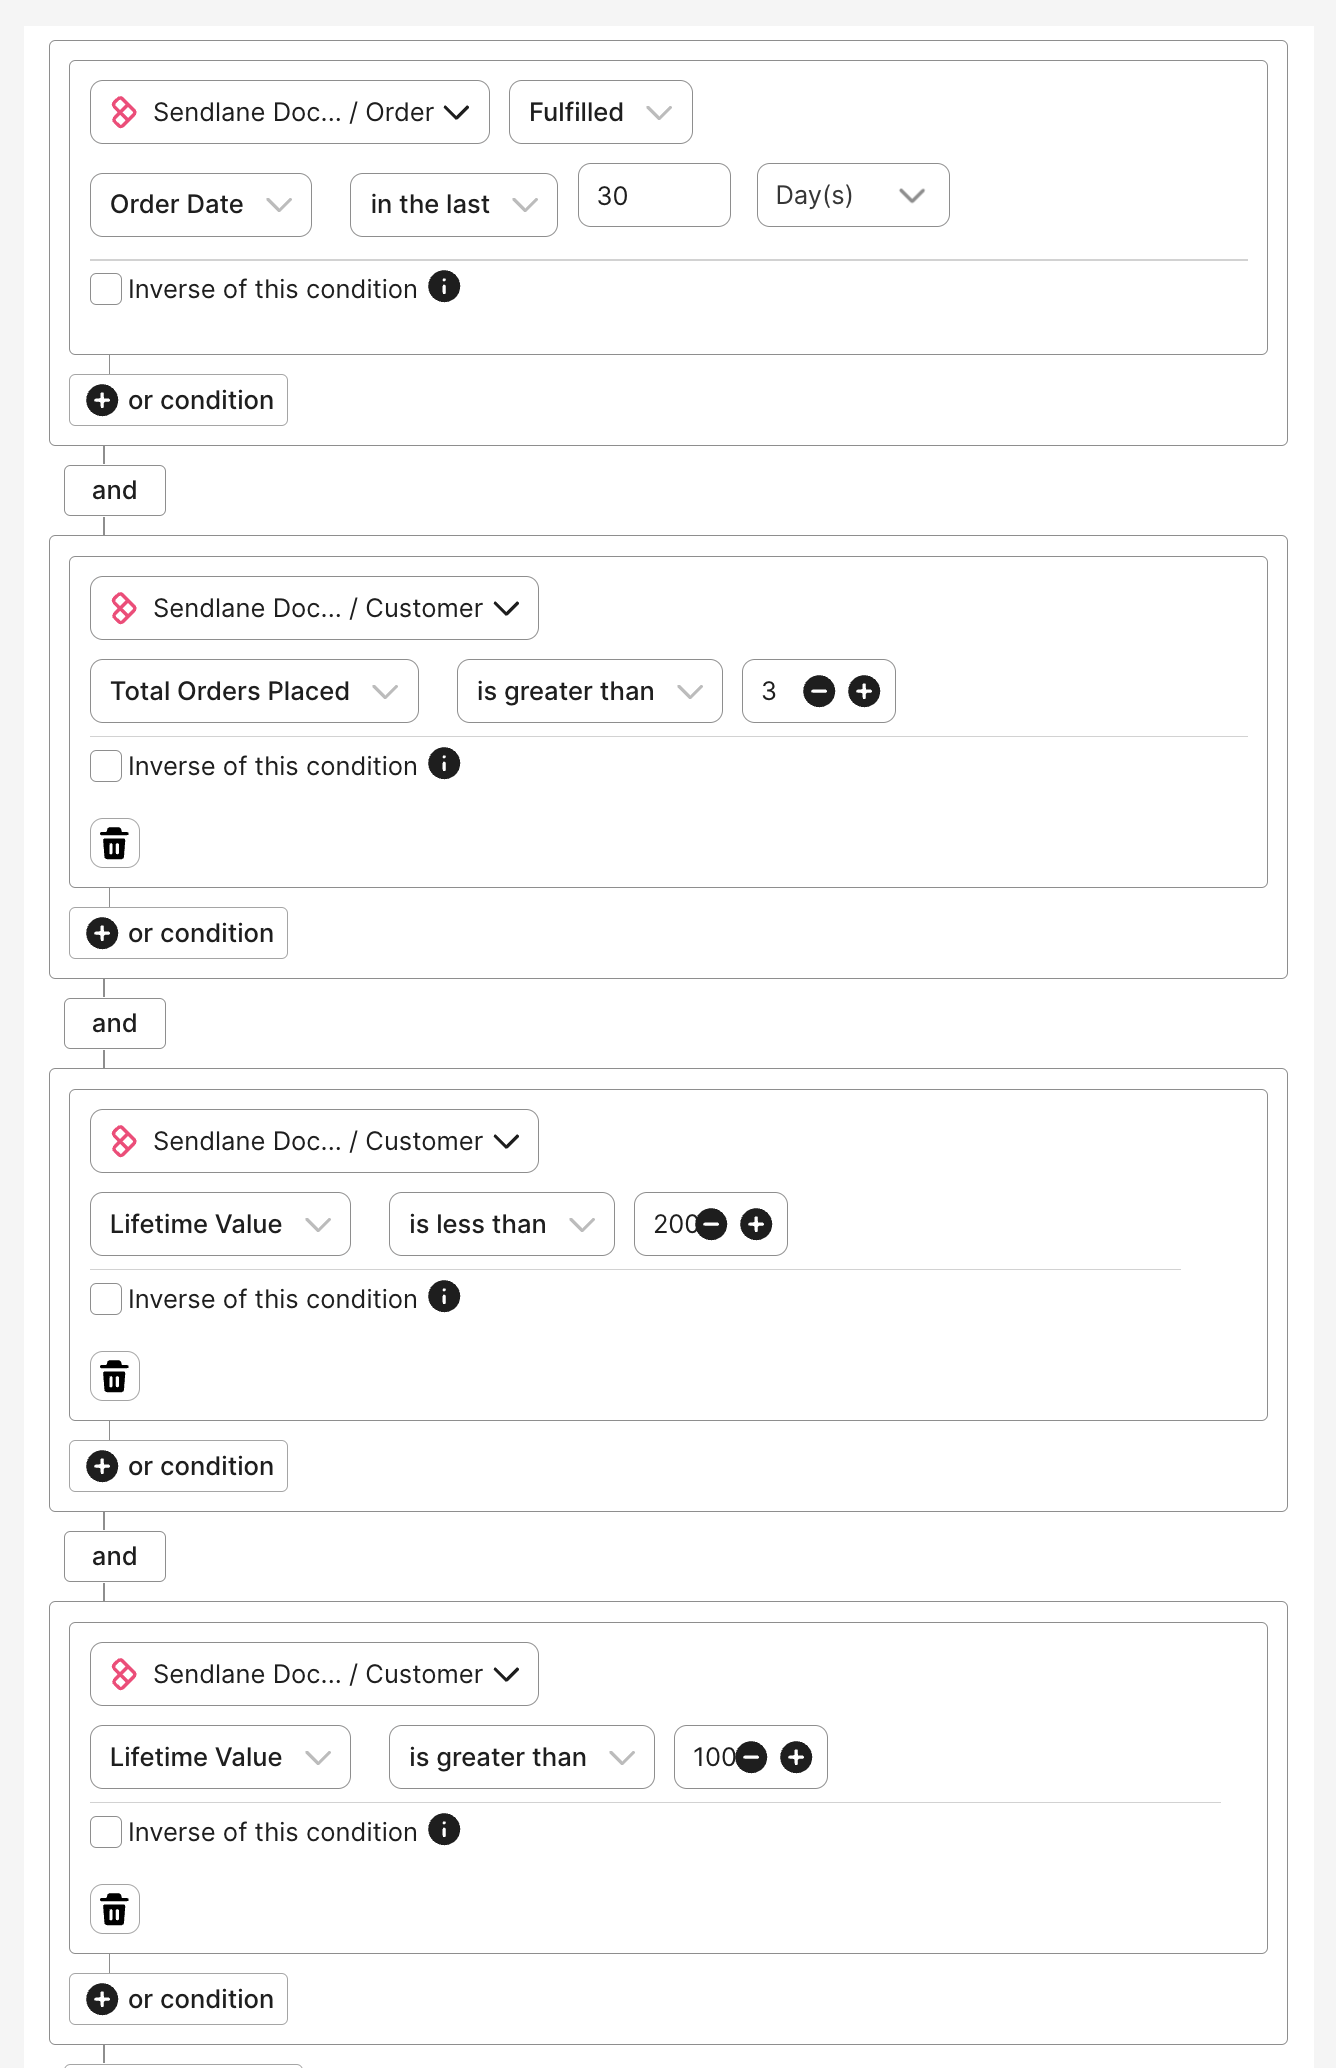The image size is (1336, 2068).
Task: Add an or condition below Lifetime Value block
Action: (178, 1465)
